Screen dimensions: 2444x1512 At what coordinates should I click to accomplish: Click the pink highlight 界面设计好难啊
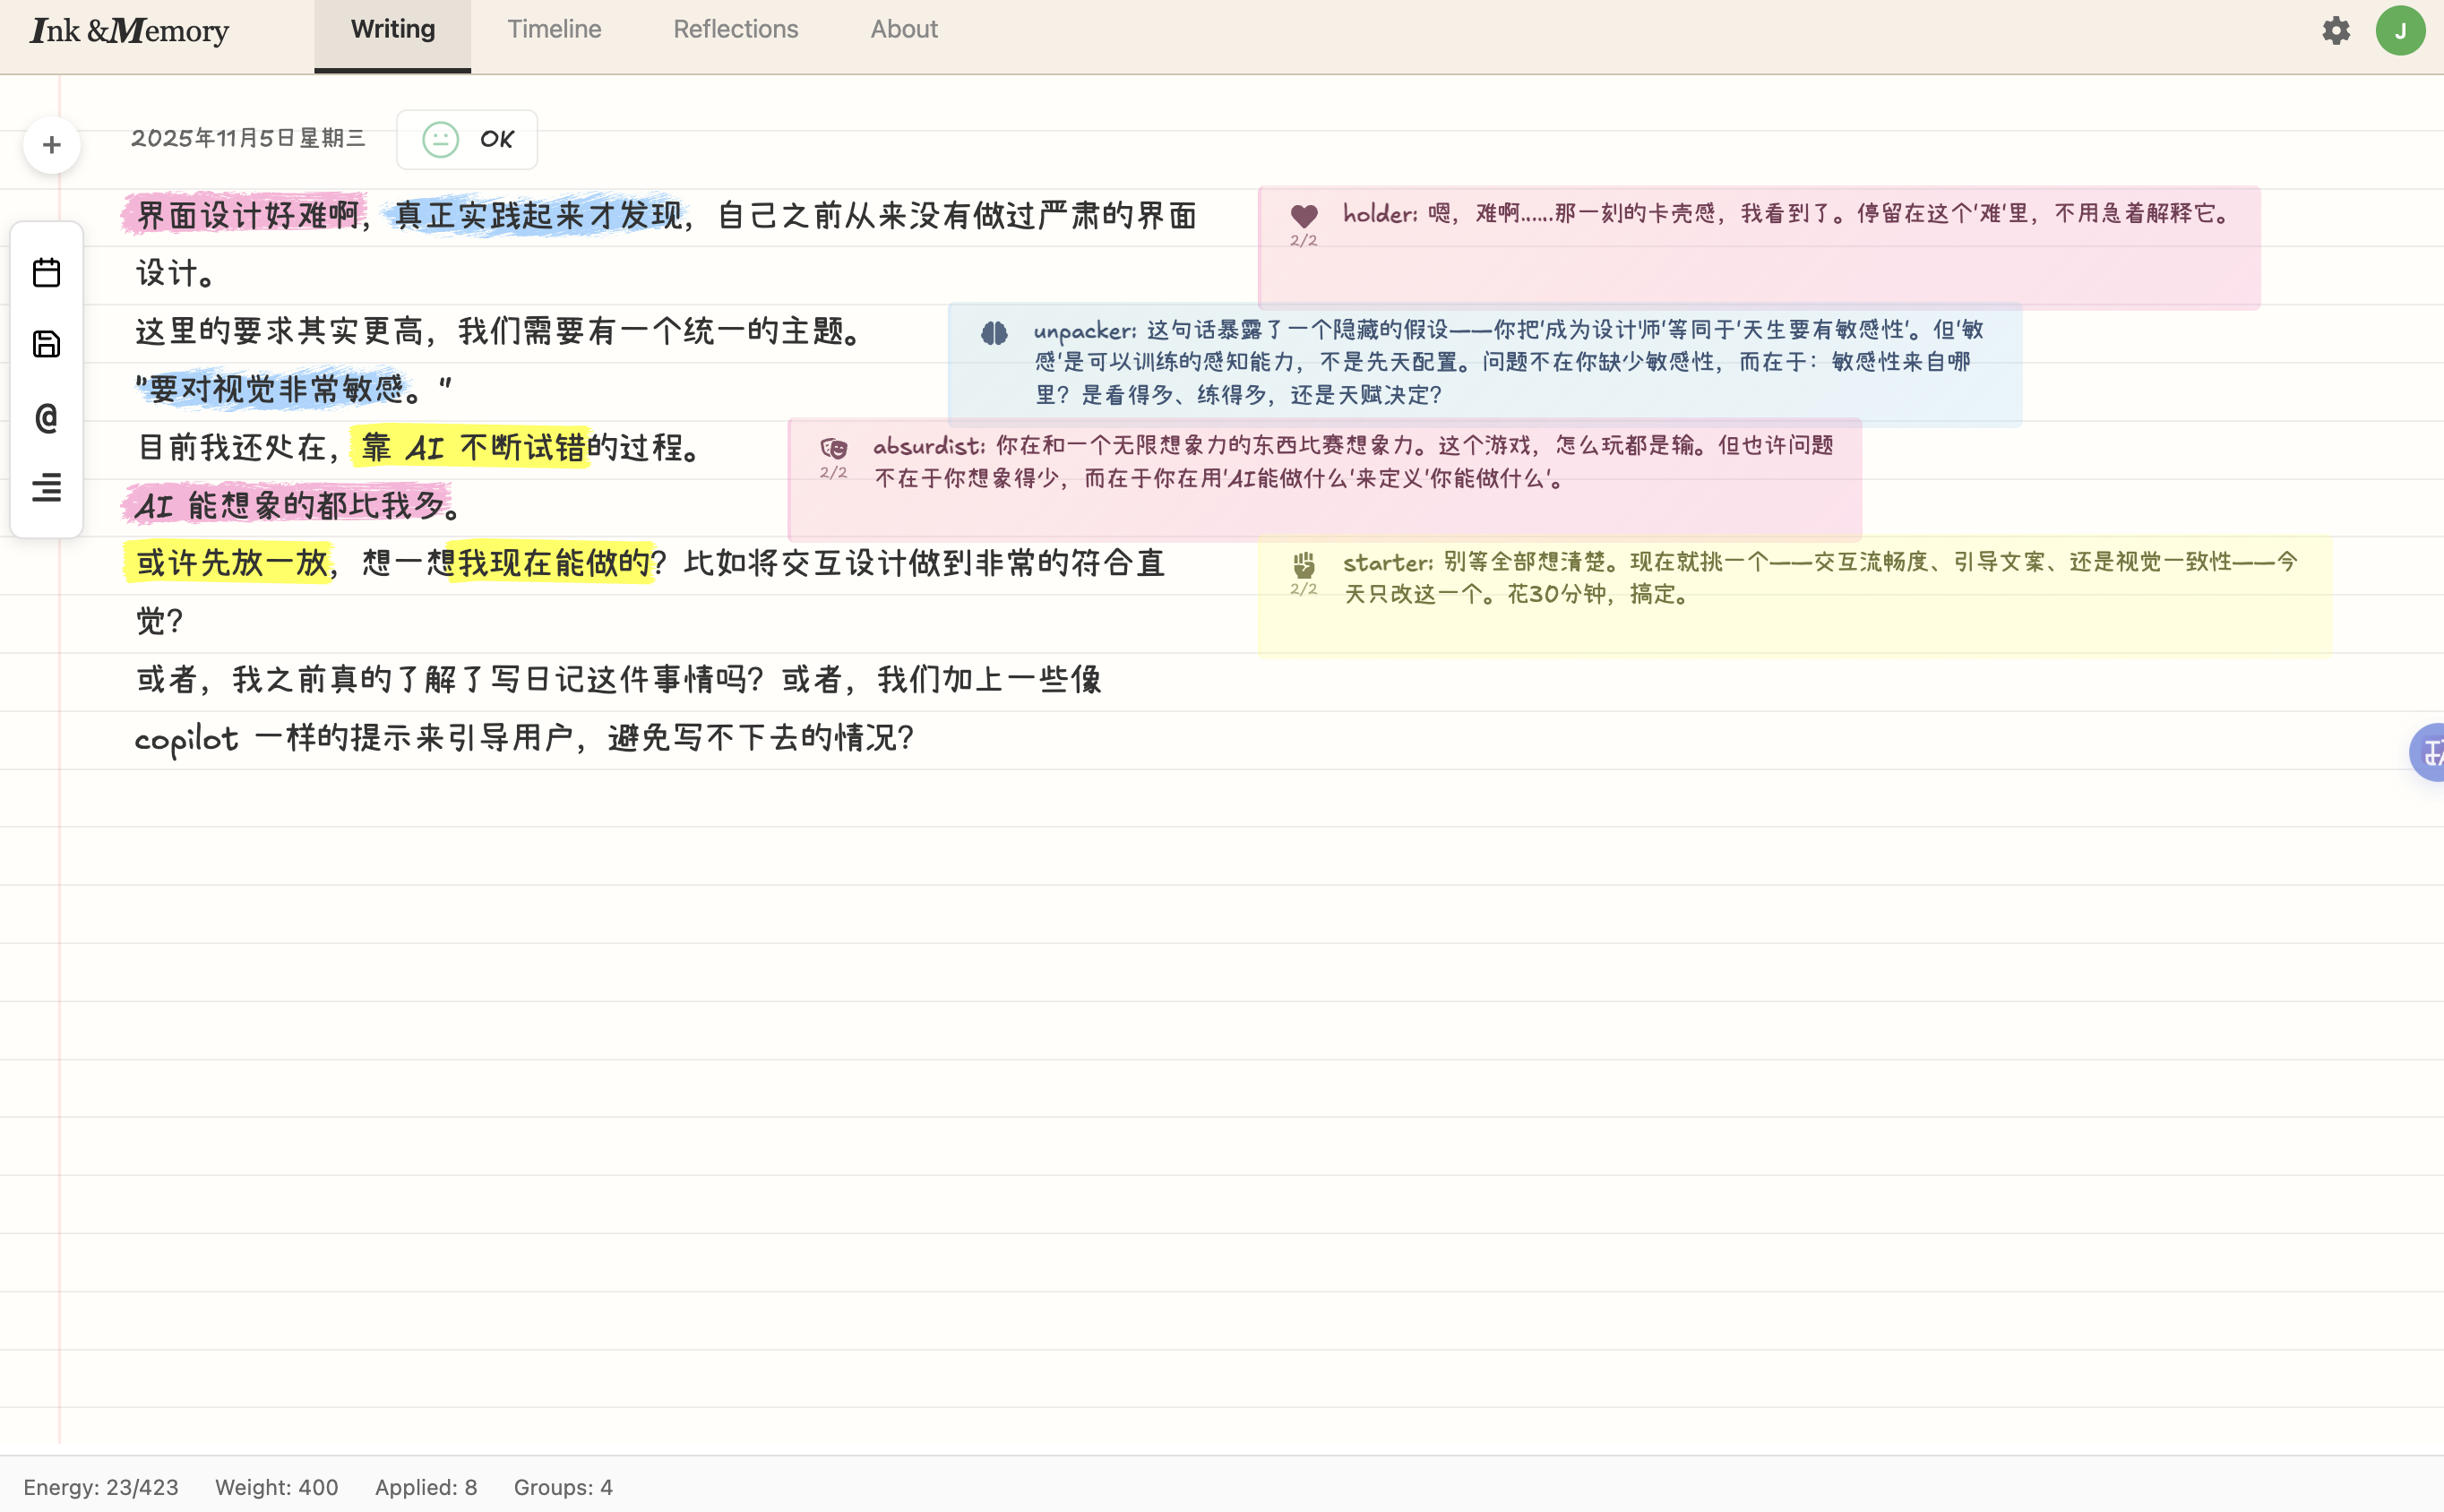click(x=246, y=214)
